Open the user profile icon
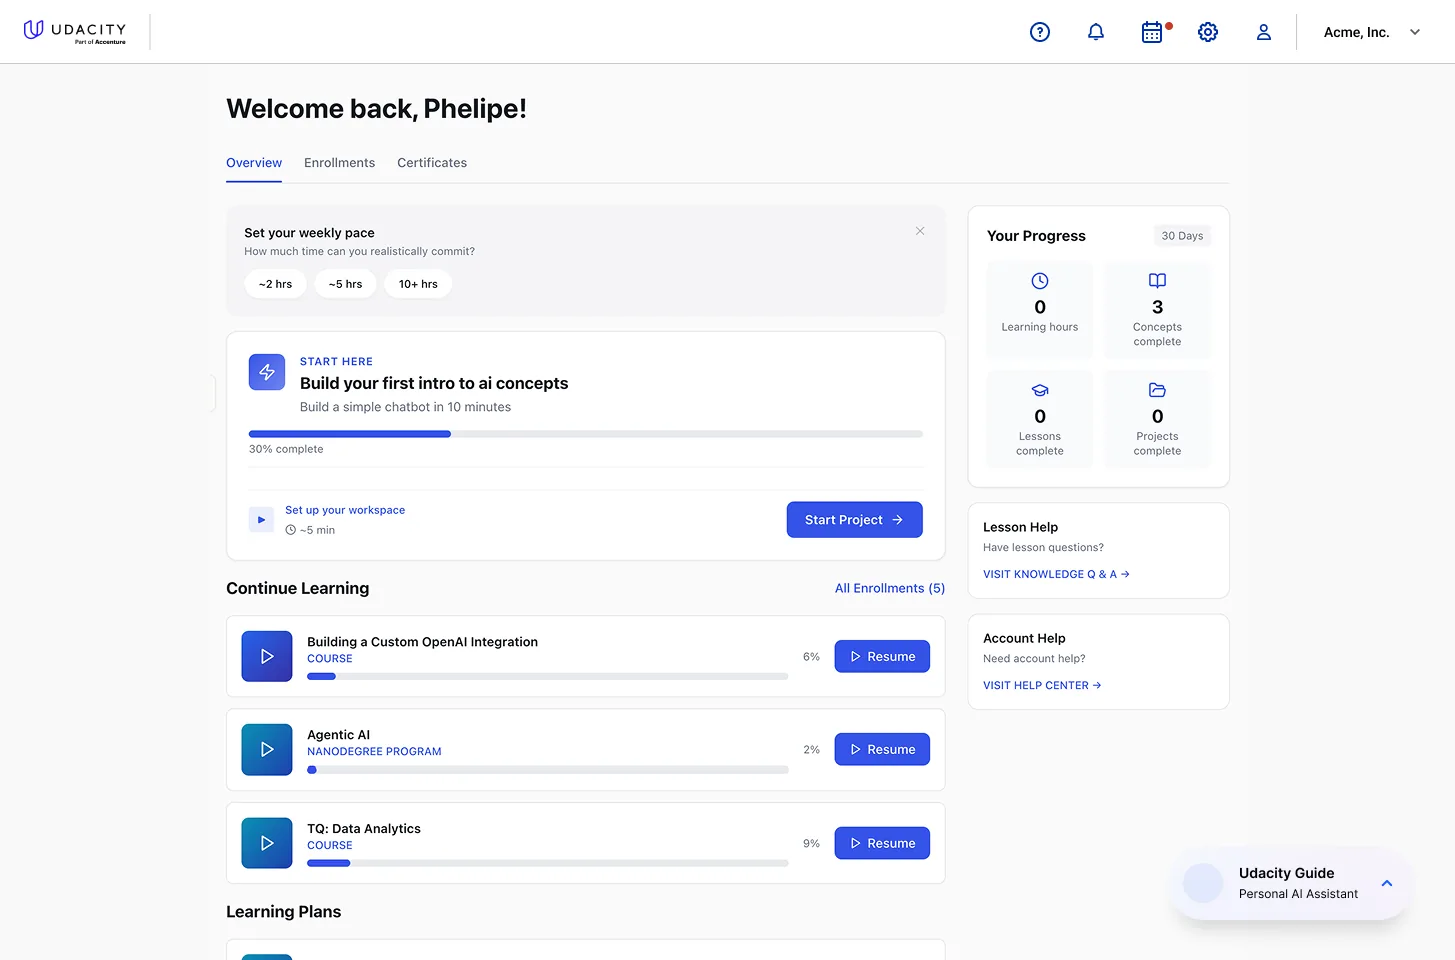Screen dimensions: 1455x960 coord(1264,32)
